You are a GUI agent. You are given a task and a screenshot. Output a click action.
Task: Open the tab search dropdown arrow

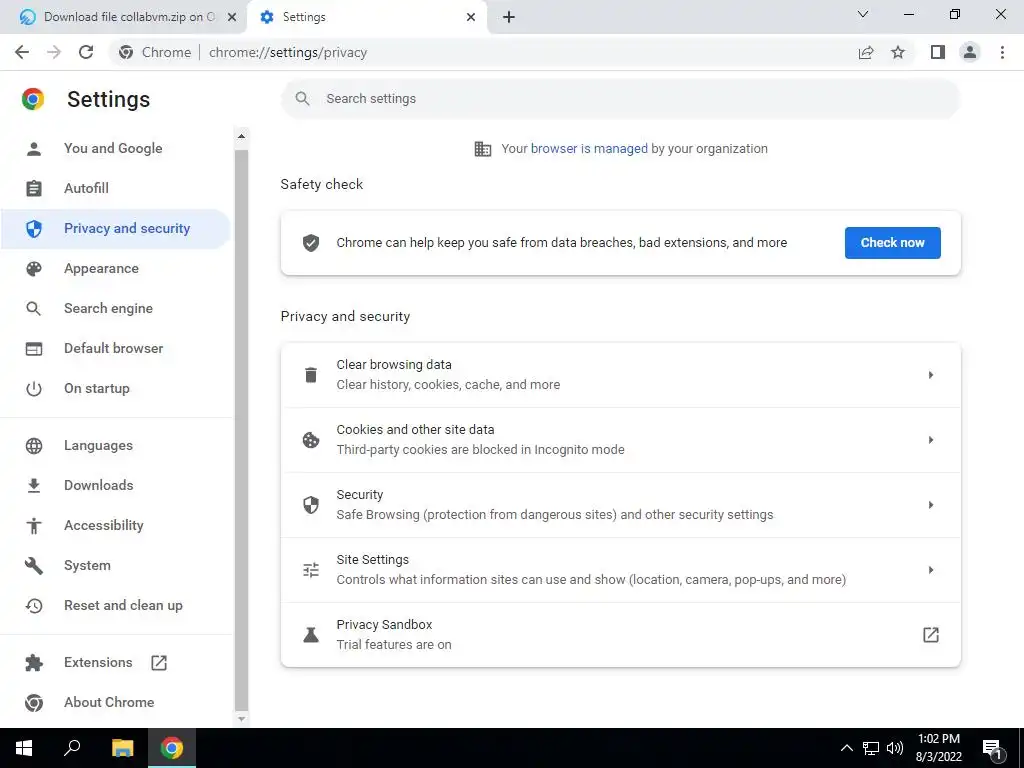click(863, 14)
